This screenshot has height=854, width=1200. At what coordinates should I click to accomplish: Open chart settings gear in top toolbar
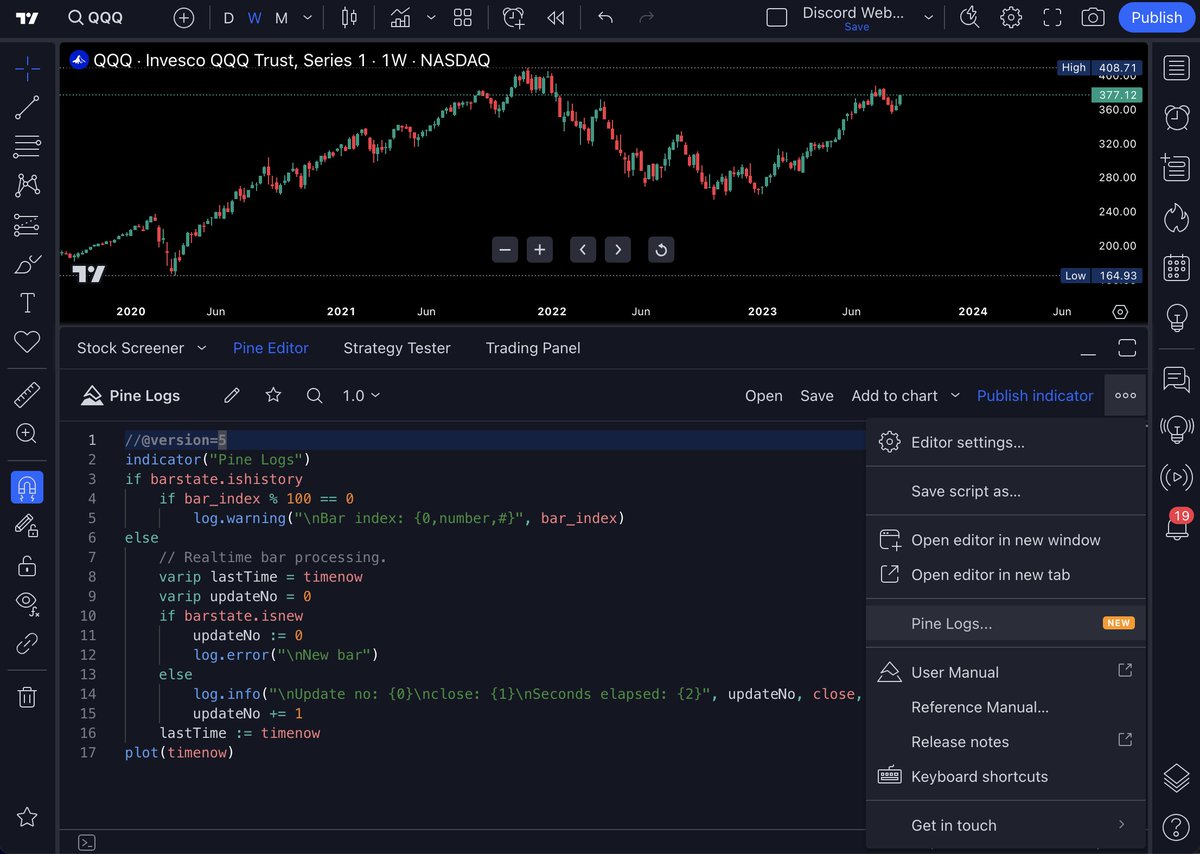1011,17
